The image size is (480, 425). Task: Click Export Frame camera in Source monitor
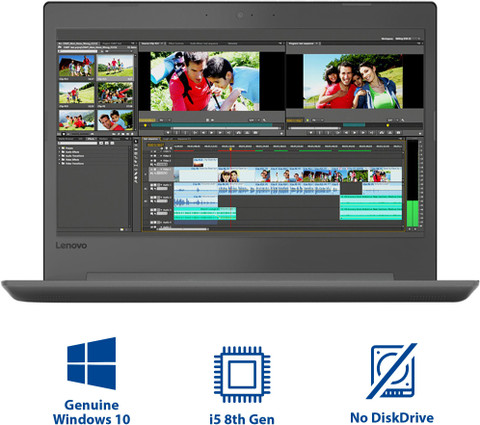256,133
